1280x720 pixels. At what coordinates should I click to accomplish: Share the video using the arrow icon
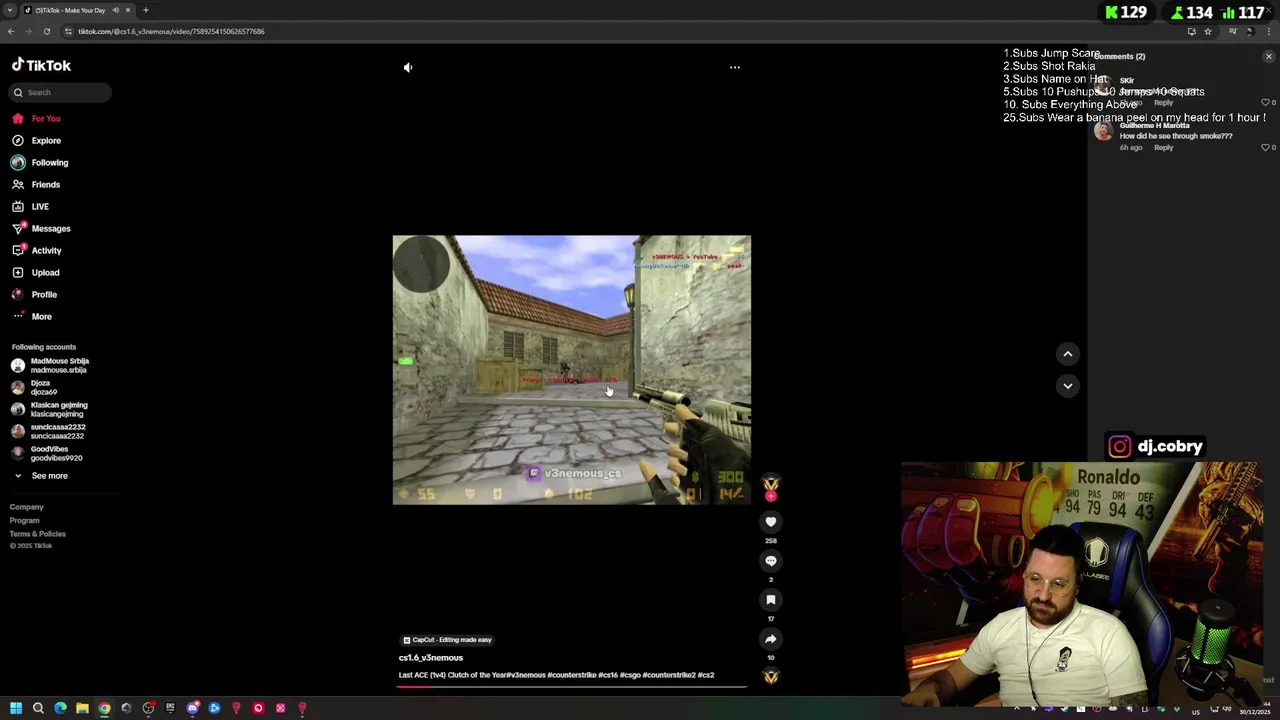coord(771,639)
